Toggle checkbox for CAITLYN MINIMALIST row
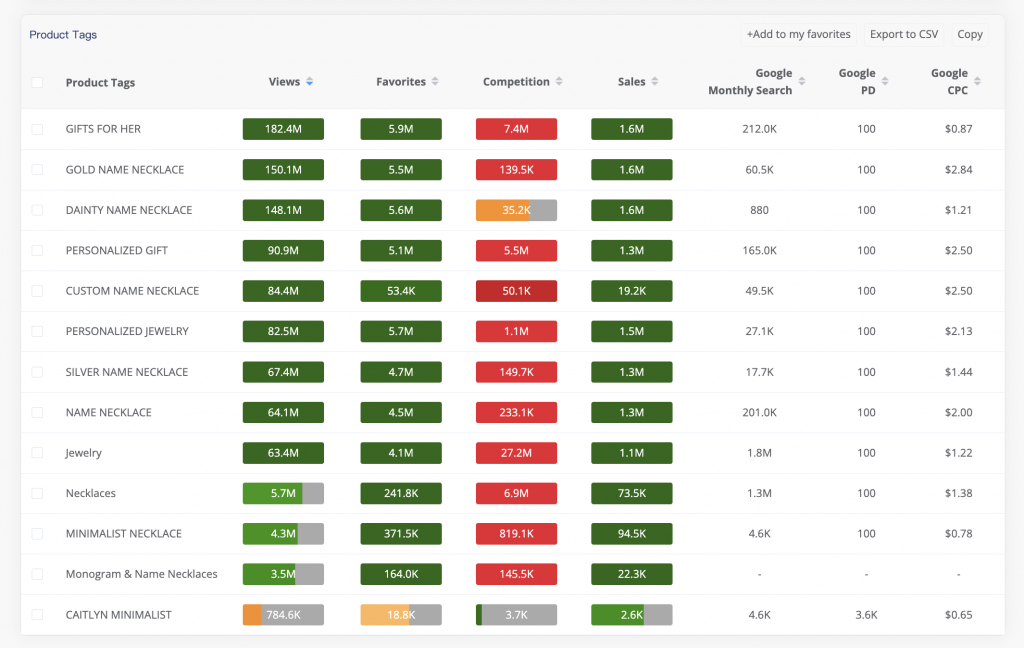Viewport: 1024px width, 648px height. tap(37, 615)
